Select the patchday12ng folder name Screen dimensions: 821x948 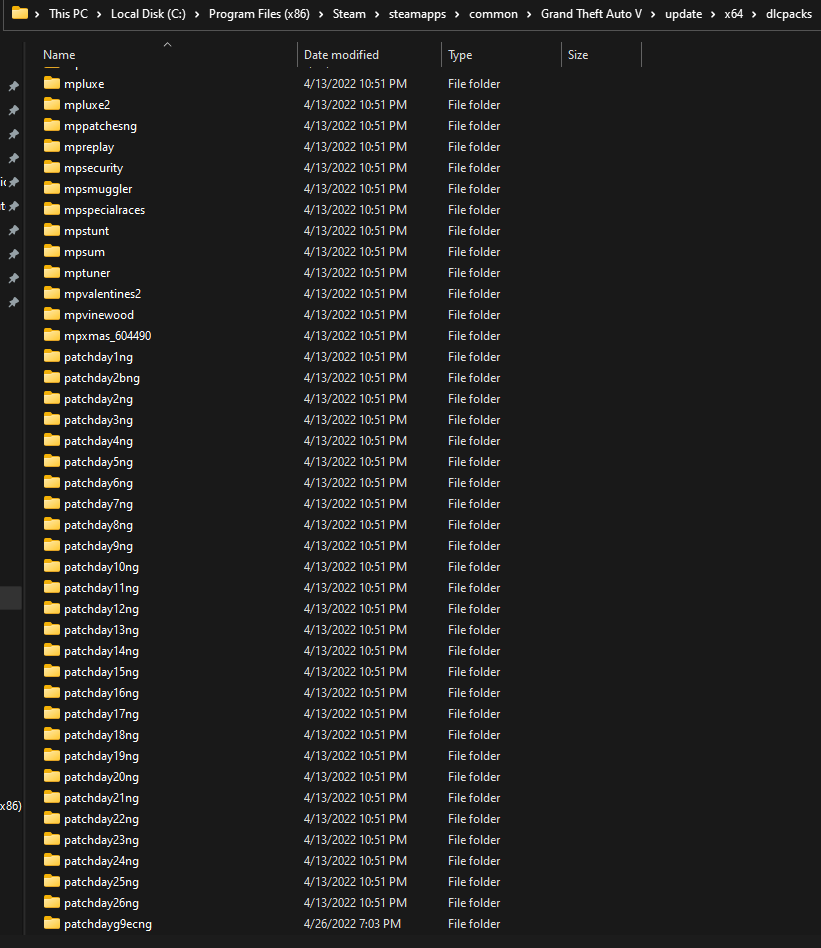[102, 609]
